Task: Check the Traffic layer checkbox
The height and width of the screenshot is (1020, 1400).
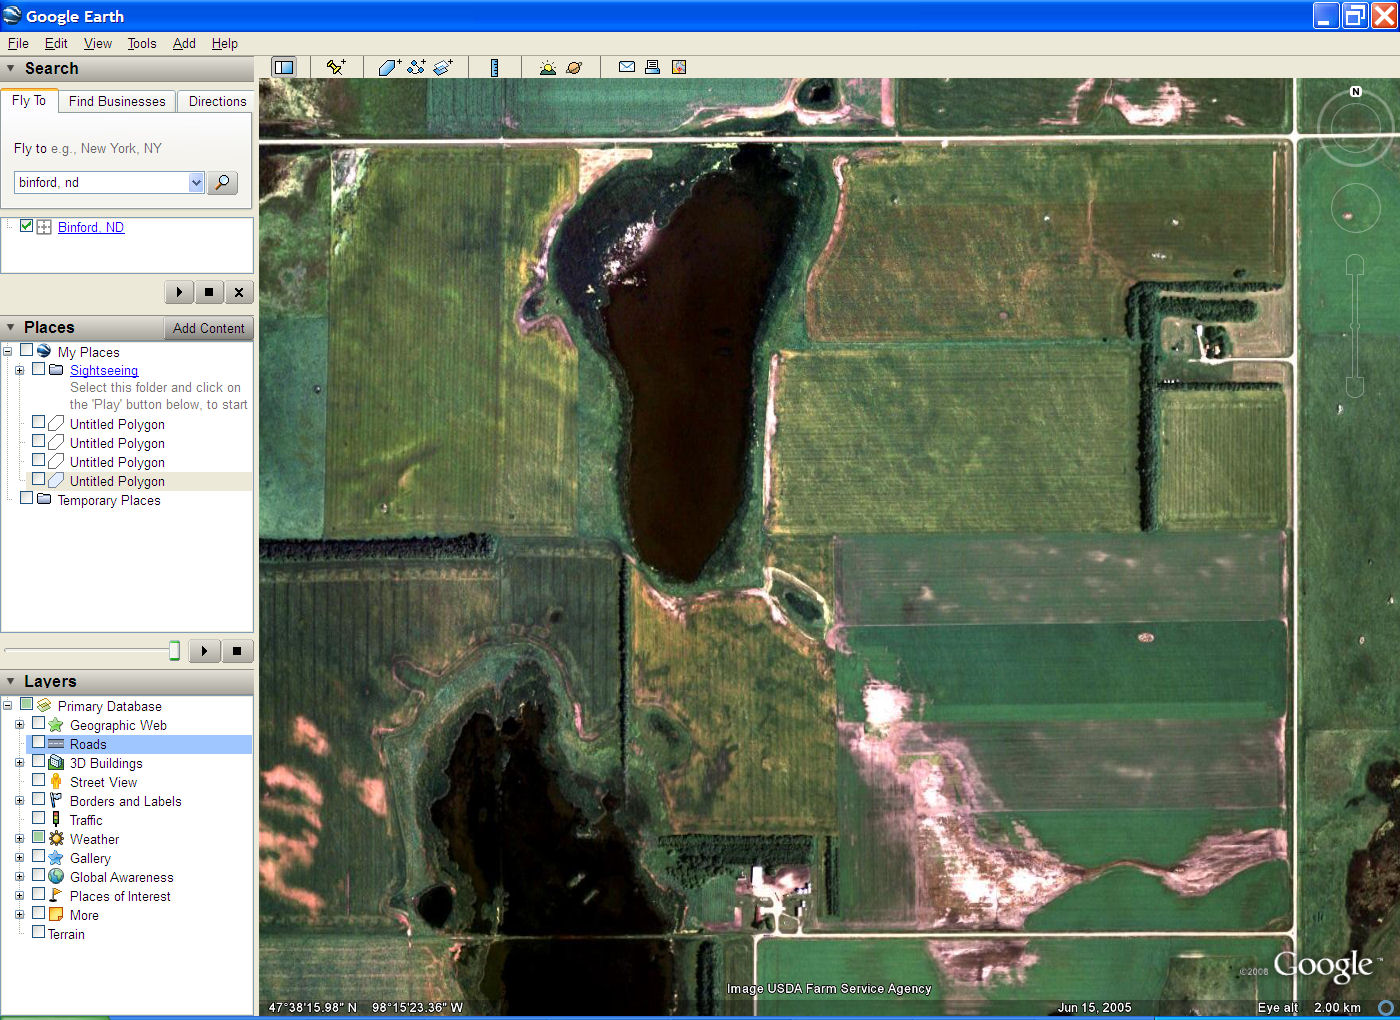Action: [38, 818]
